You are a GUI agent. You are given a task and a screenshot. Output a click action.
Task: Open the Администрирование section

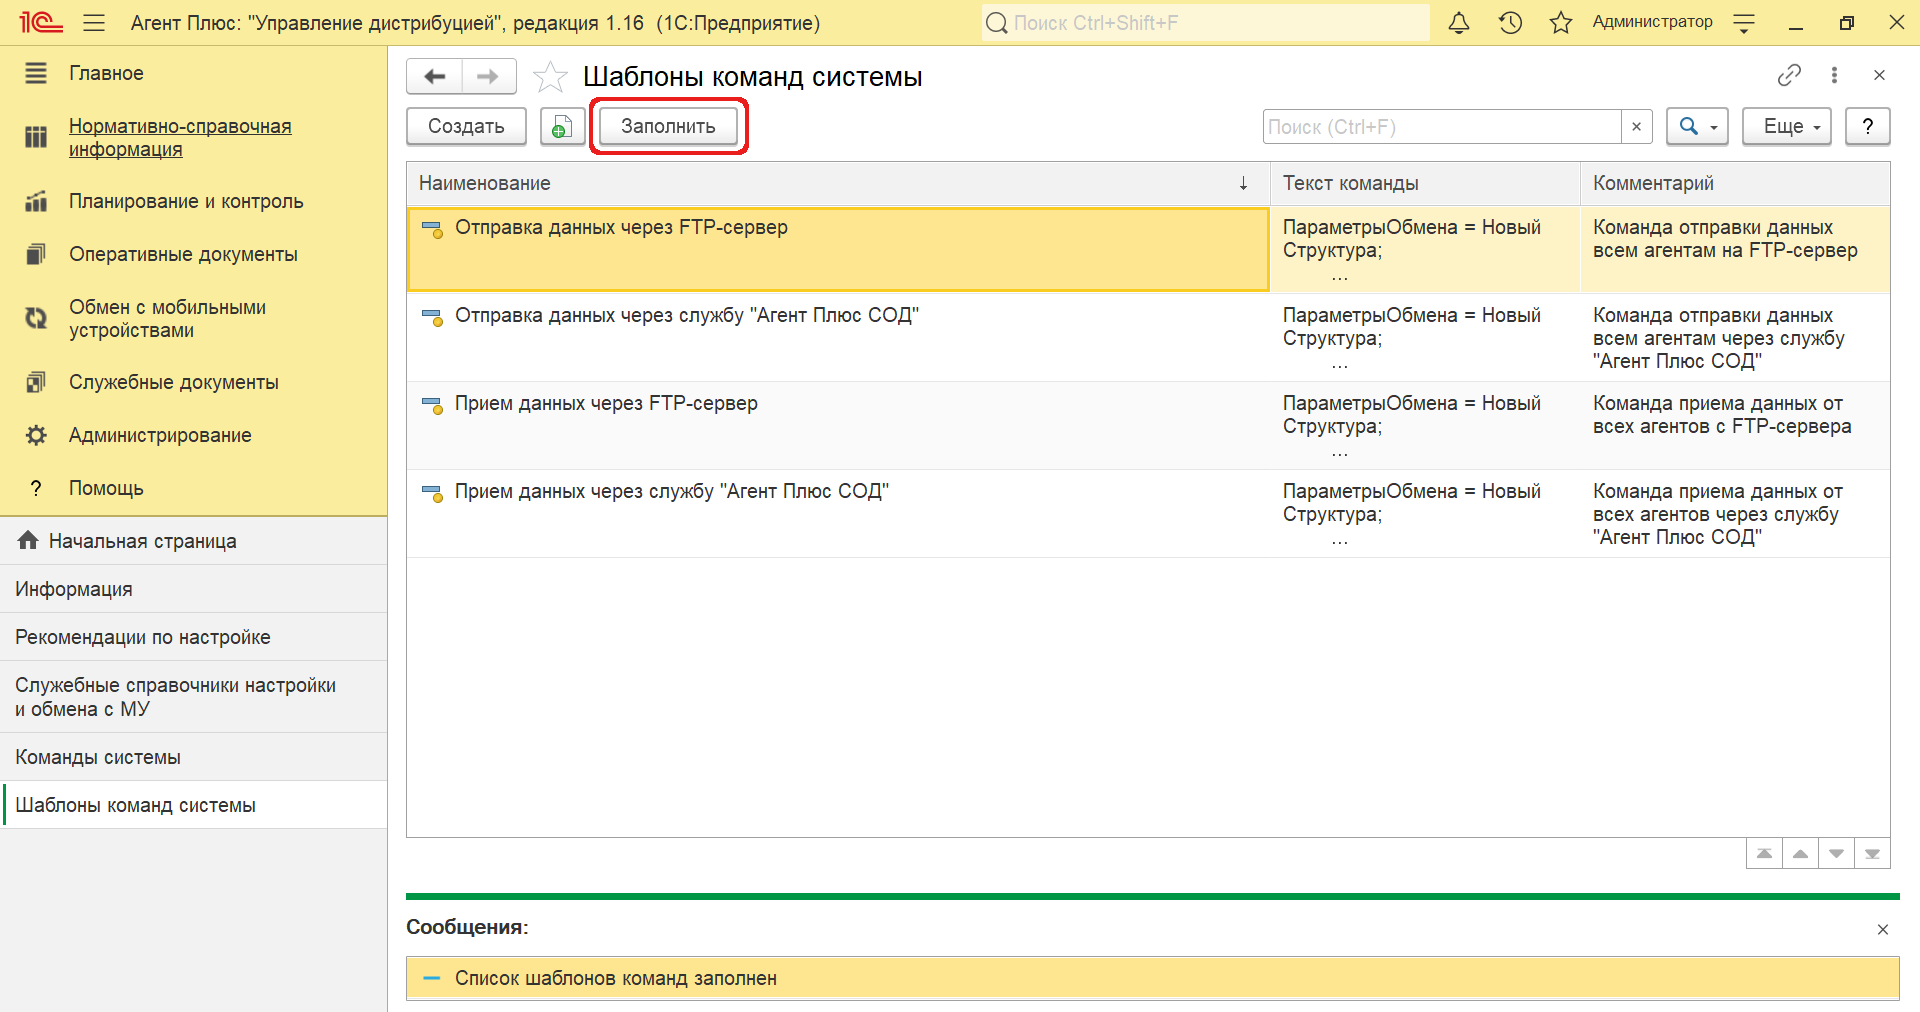point(193,435)
